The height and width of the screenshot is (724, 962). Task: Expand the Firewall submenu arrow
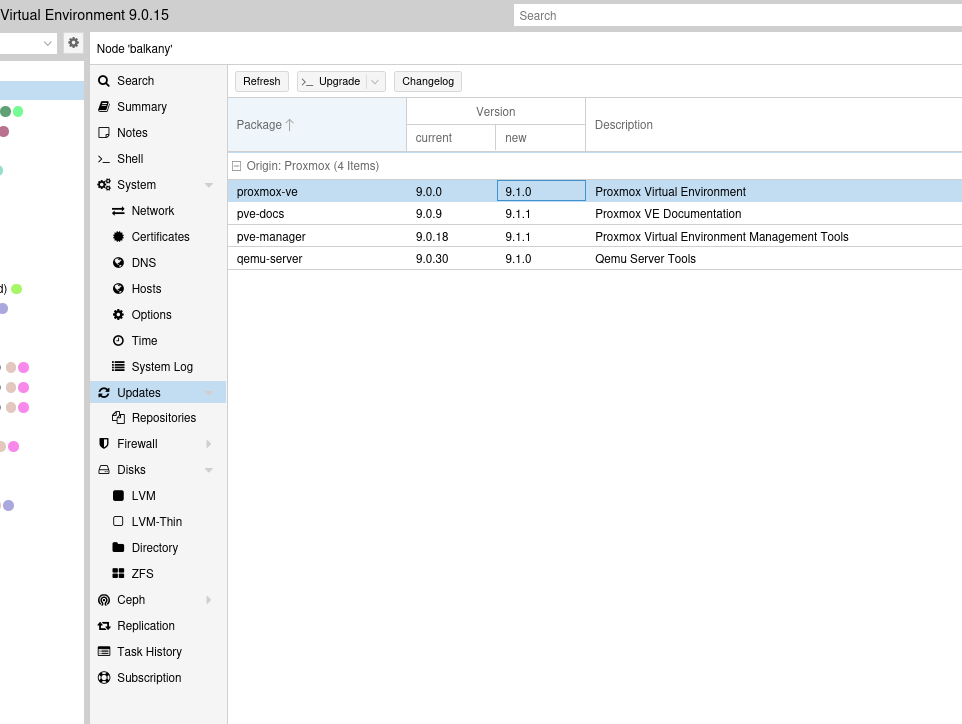click(209, 444)
